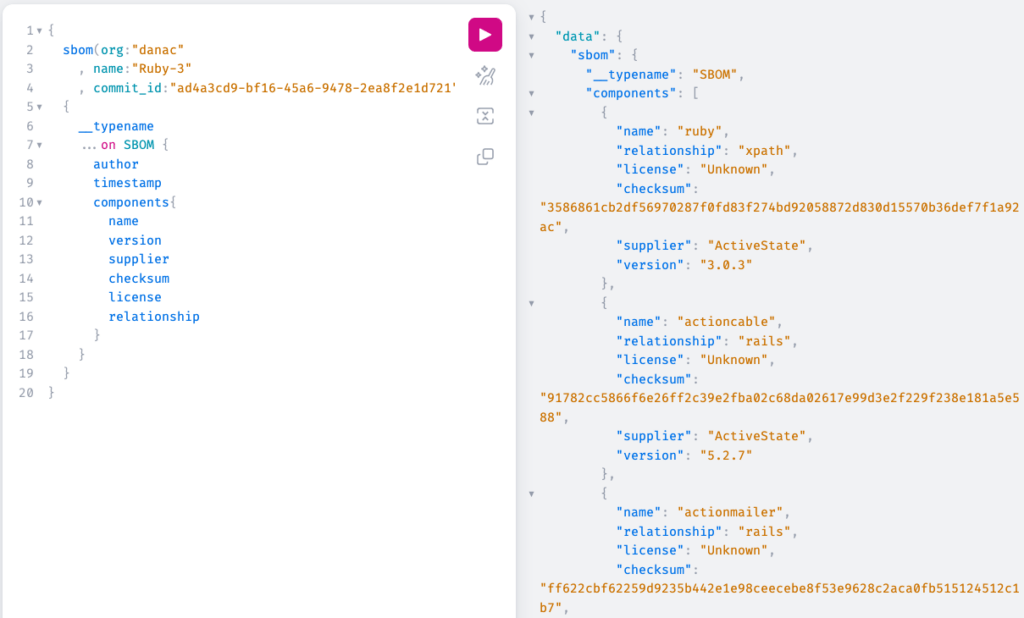Run the query with the pink play button

pyautogui.click(x=485, y=34)
